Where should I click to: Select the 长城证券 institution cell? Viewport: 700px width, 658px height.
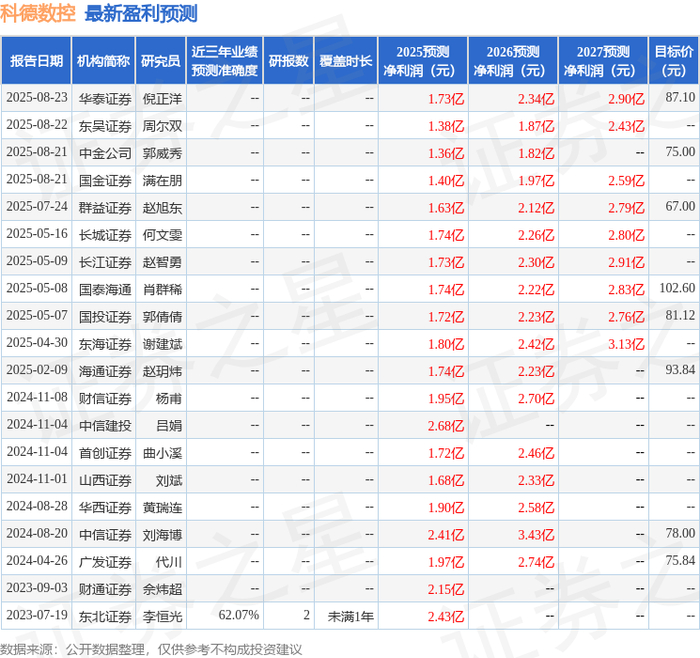[105, 235]
